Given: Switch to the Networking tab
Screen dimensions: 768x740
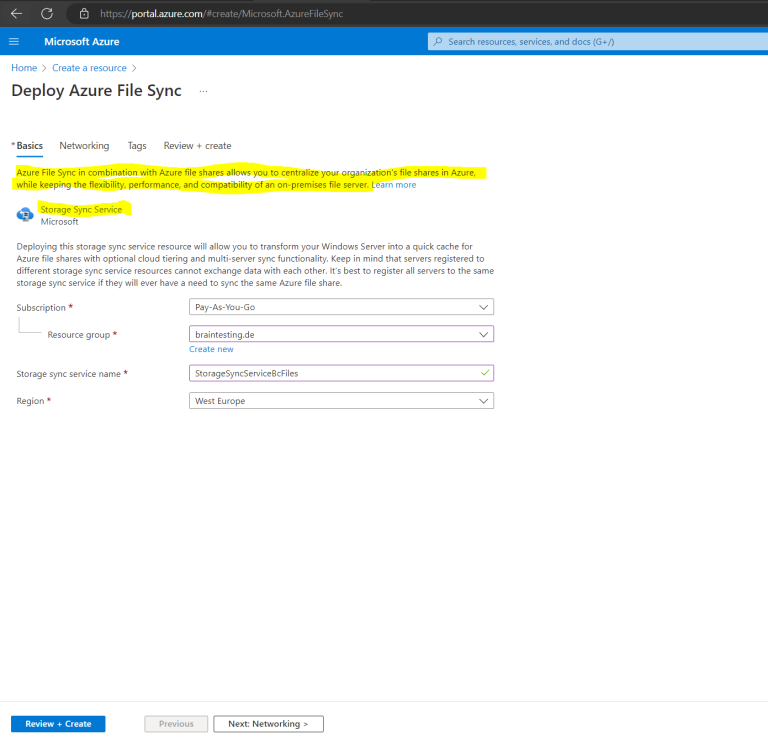Looking at the screenshot, I should pos(84,146).
